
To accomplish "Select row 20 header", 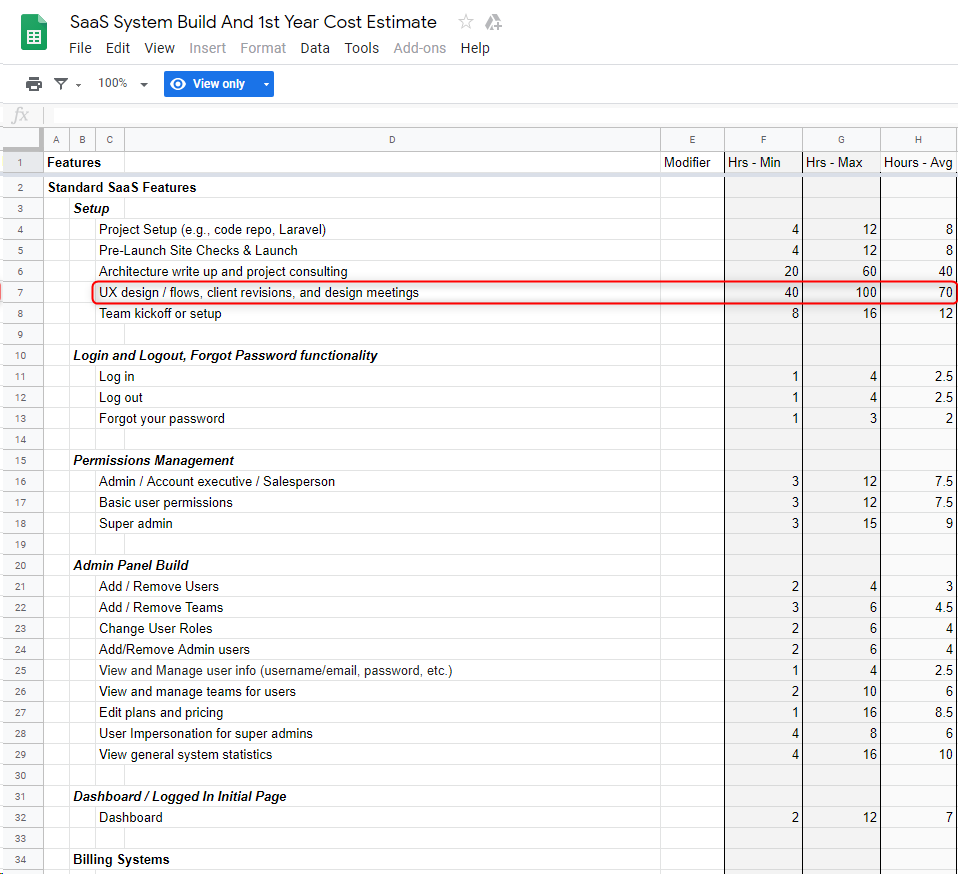I will (x=21, y=566).
